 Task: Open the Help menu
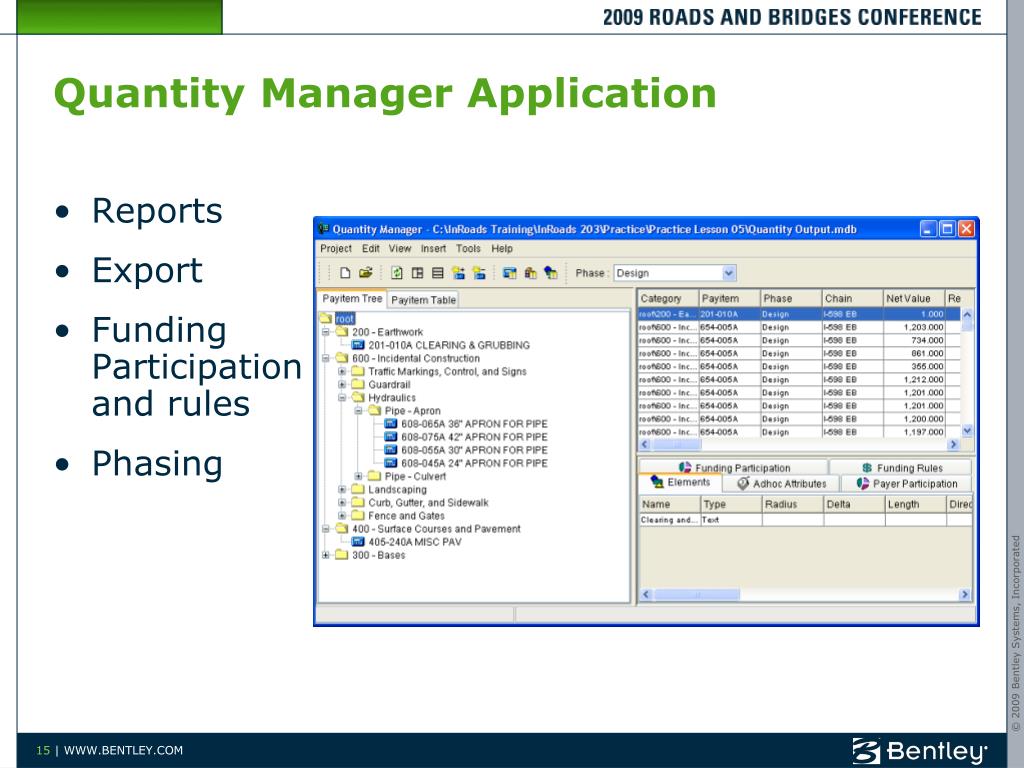click(x=502, y=249)
